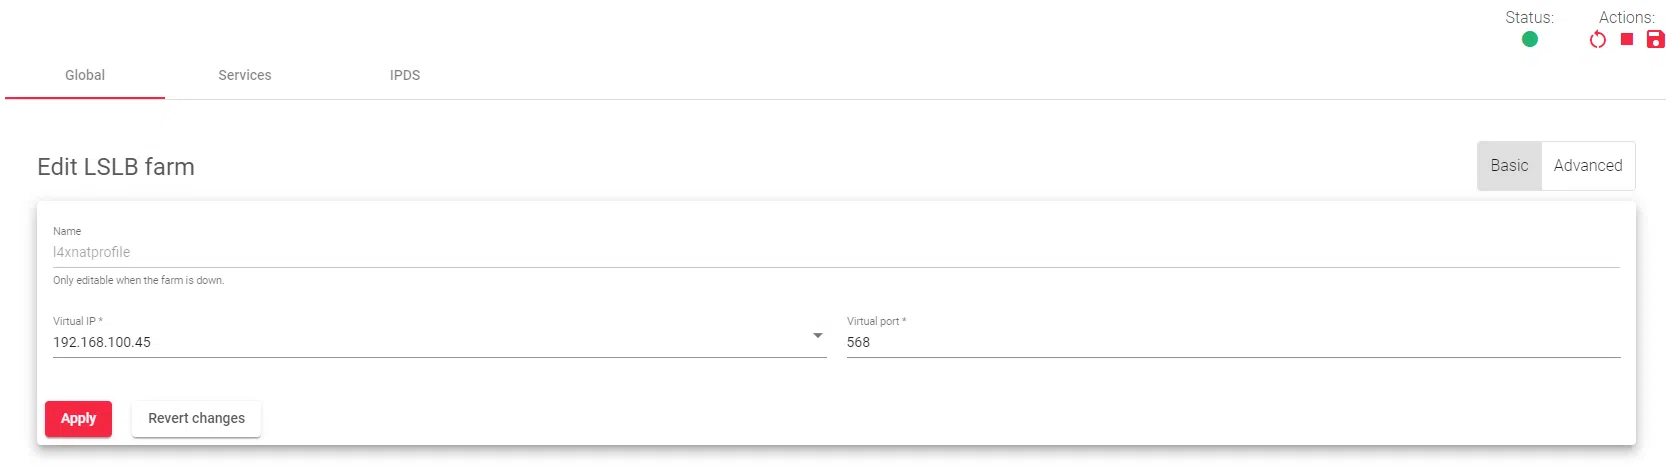The width and height of the screenshot is (1666, 472).
Task: Switch to Advanced view mode
Action: tap(1588, 166)
